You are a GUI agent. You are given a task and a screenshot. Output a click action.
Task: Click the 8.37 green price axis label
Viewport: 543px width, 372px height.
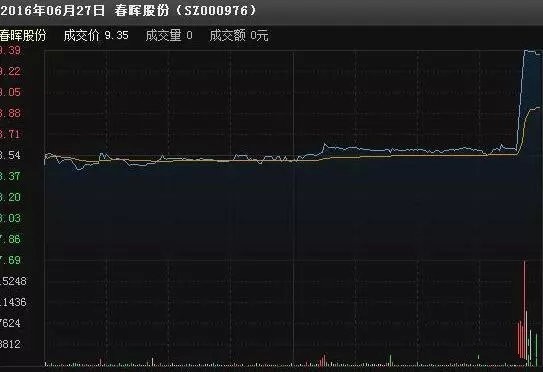[10, 176]
